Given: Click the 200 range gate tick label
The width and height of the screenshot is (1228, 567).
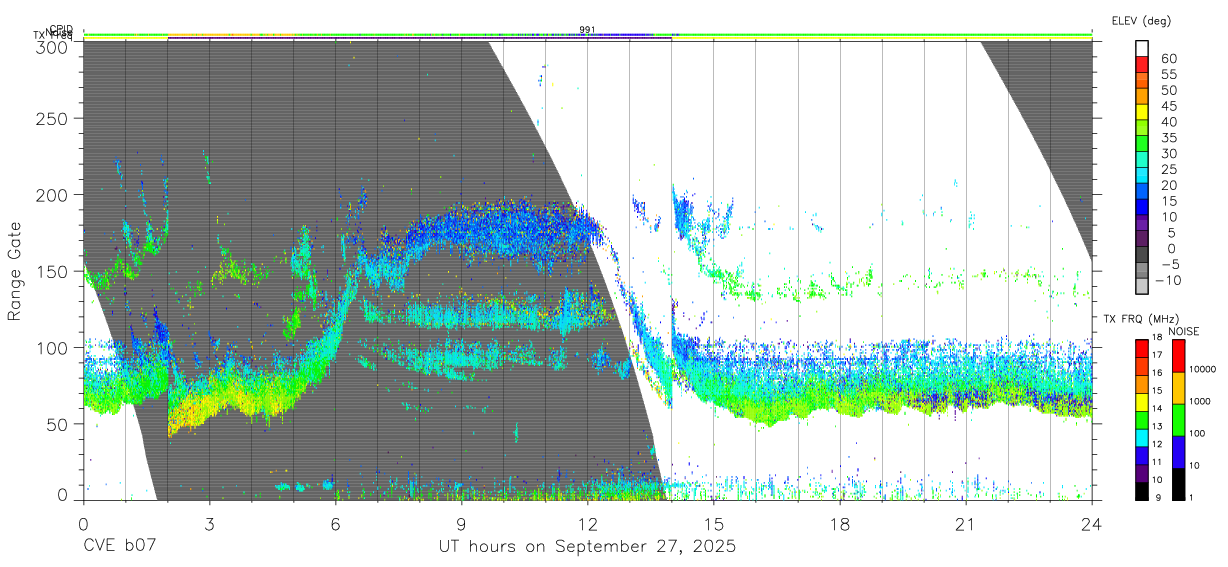Looking at the screenshot, I should [x=53, y=194].
